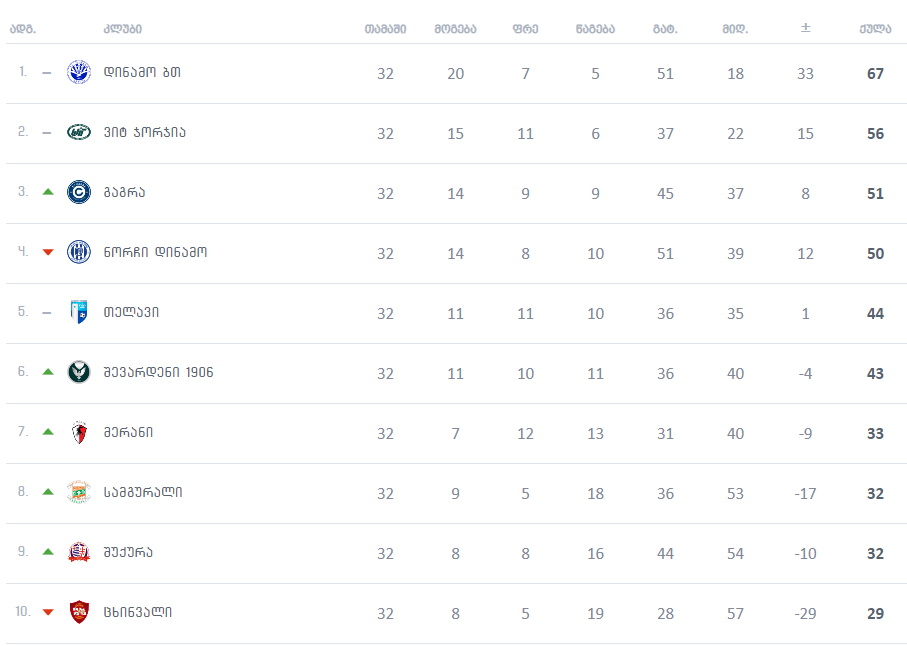Click the red down arrow beside ნორჩი დინამო
This screenshot has width=907, height=646.
(47, 252)
